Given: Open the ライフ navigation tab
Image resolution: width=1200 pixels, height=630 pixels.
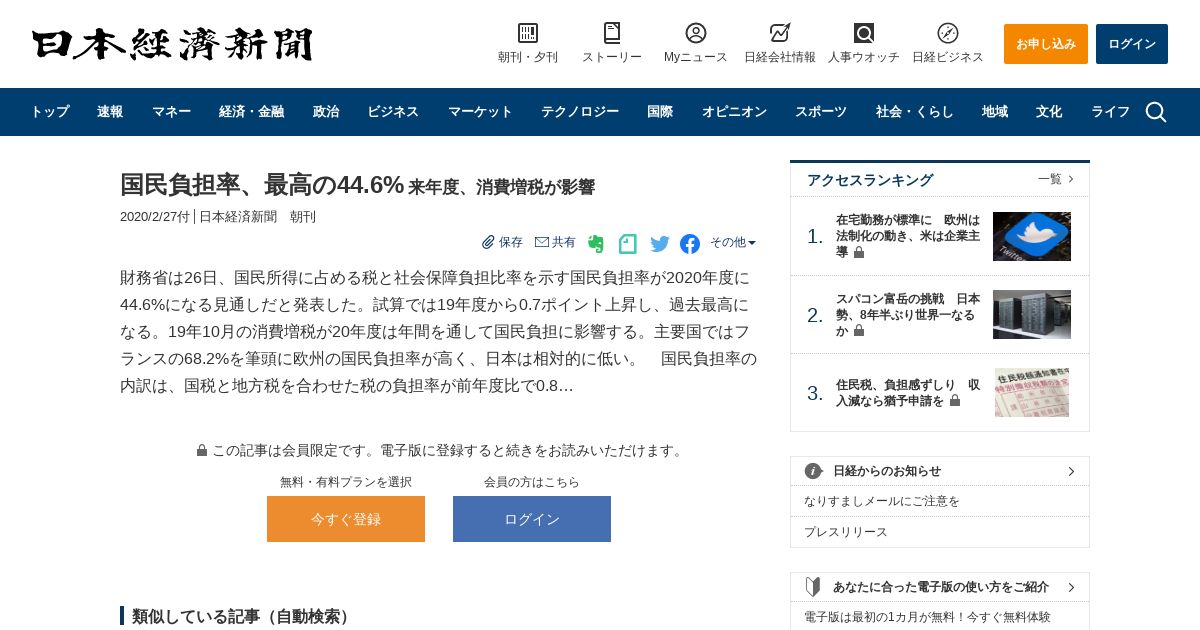Looking at the screenshot, I should (x=1110, y=112).
